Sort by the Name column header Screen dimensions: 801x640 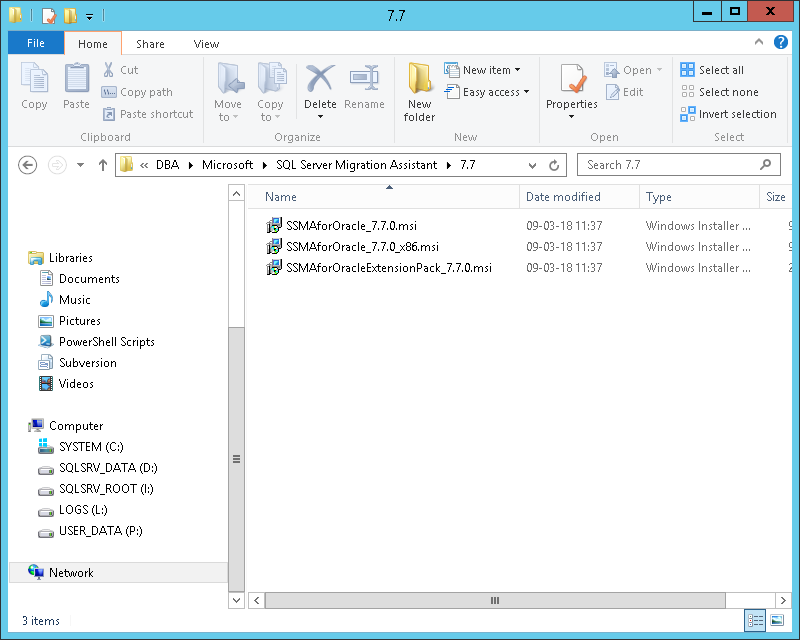click(384, 197)
